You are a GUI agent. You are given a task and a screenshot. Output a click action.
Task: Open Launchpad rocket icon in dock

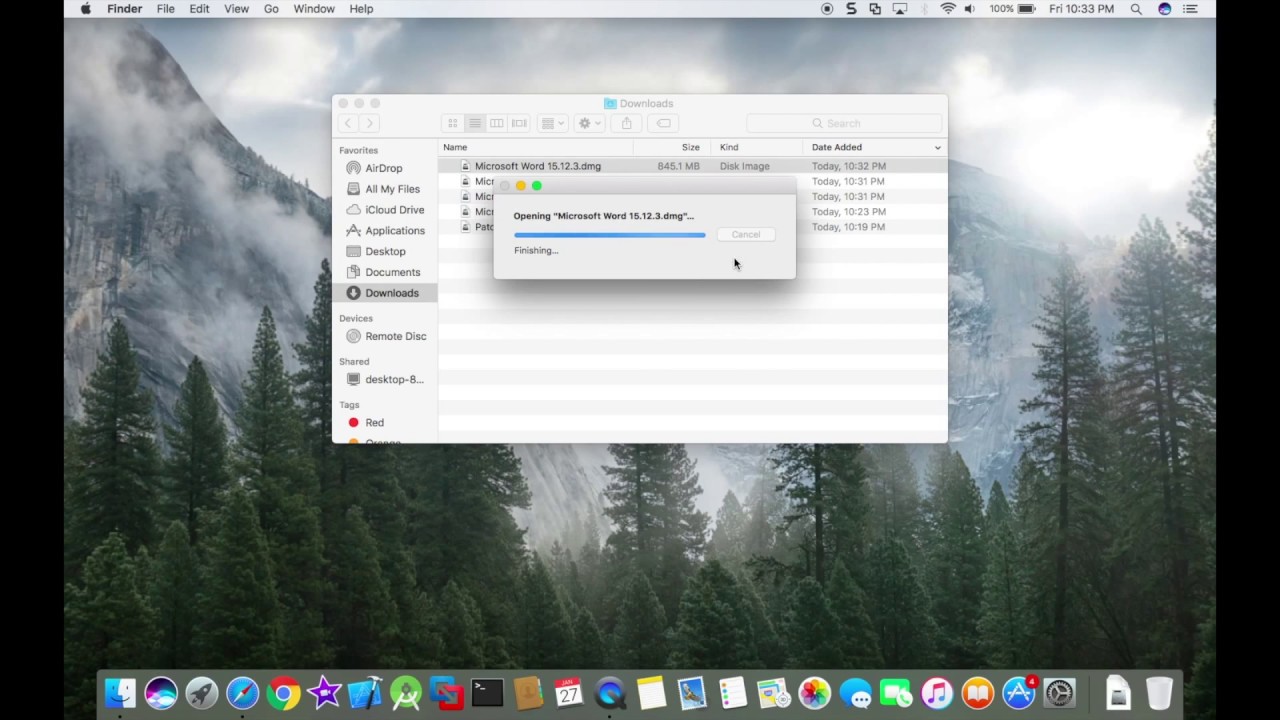point(202,693)
